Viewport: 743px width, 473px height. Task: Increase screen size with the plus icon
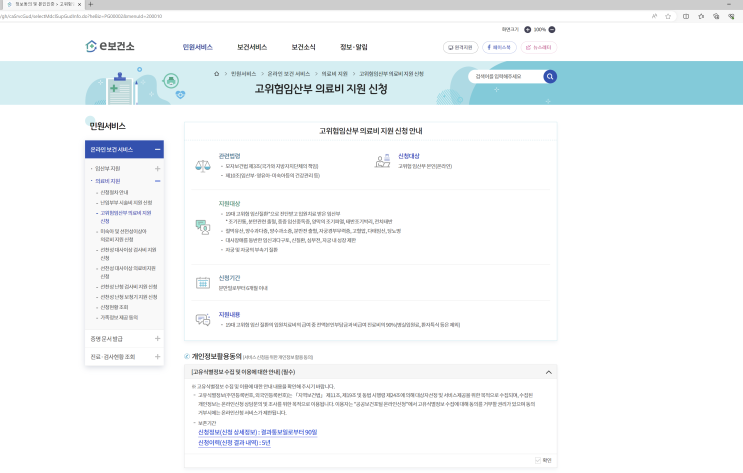tap(527, 29)
